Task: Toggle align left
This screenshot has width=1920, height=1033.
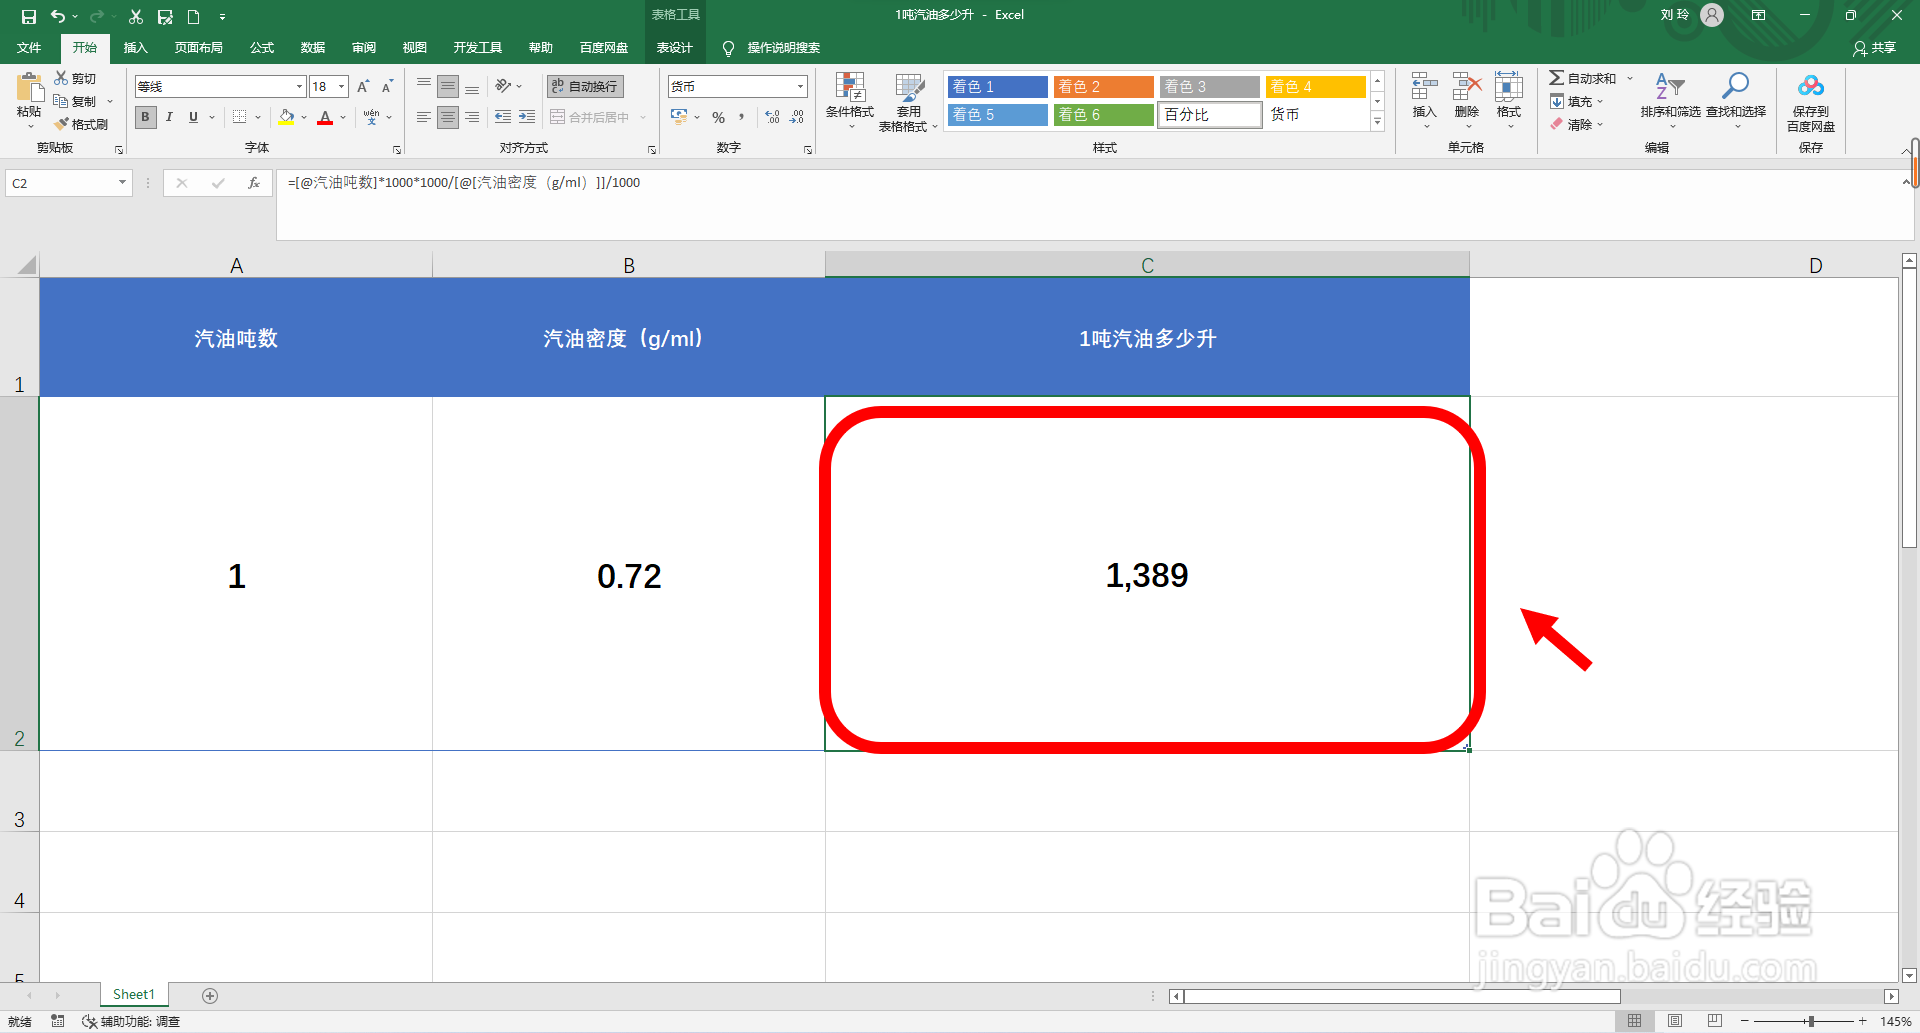Action: [424, 117]
